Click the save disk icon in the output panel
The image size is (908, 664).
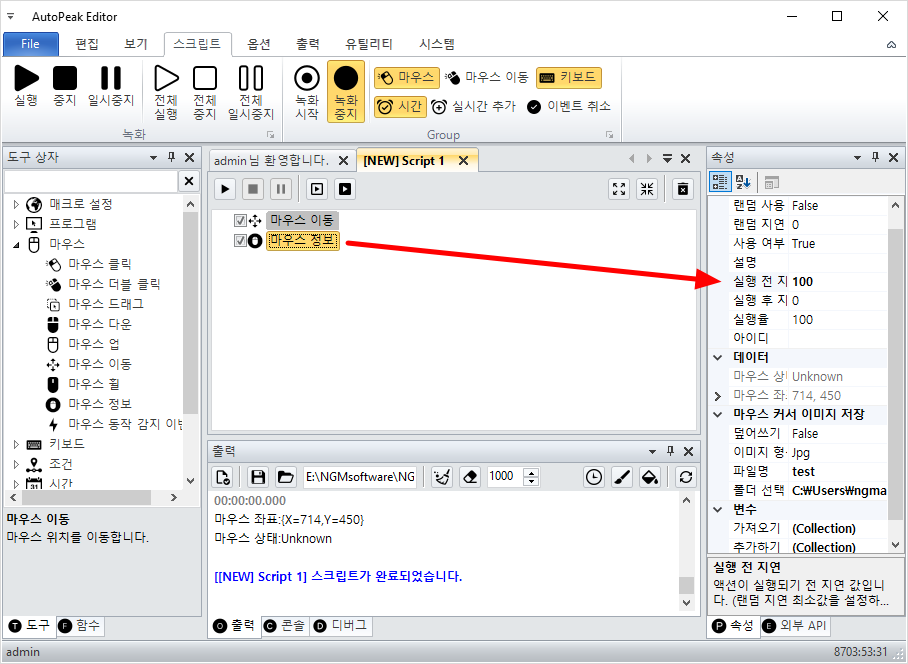(x=258, y=477)
